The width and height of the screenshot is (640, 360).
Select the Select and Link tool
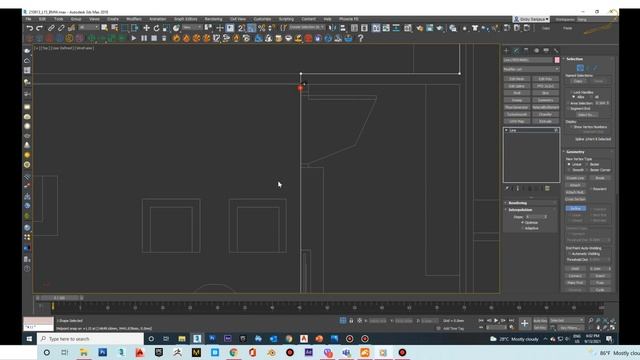tap(51, 28)
